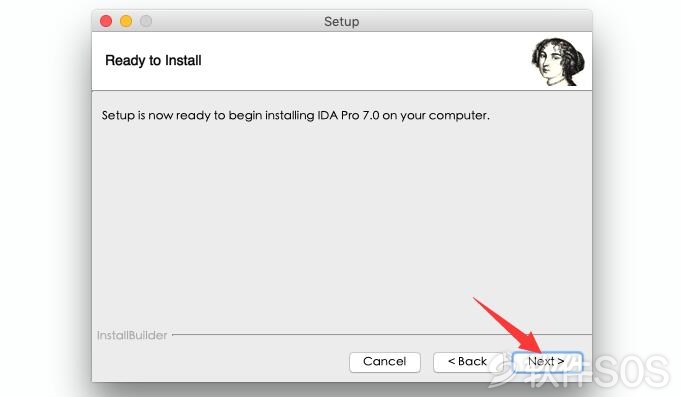Click the Next > button to begin installation
This screenshot has width=681, height=397.
(x=547, y=362)
